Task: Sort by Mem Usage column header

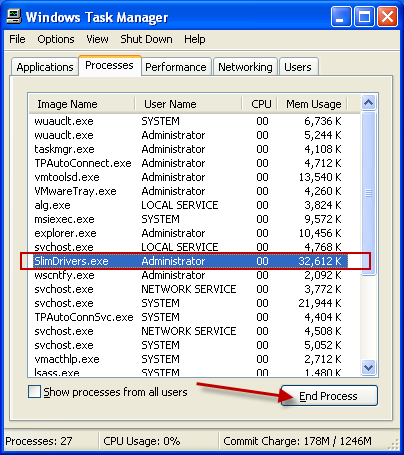Action: click(x=313, y=104)
